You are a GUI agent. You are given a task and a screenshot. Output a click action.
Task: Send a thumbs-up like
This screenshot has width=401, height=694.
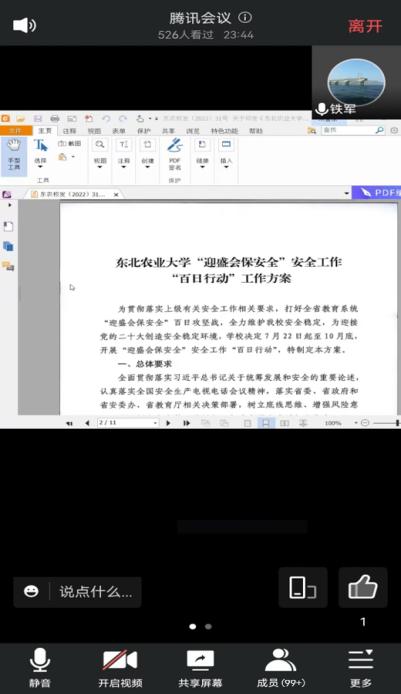coord(362,587)
